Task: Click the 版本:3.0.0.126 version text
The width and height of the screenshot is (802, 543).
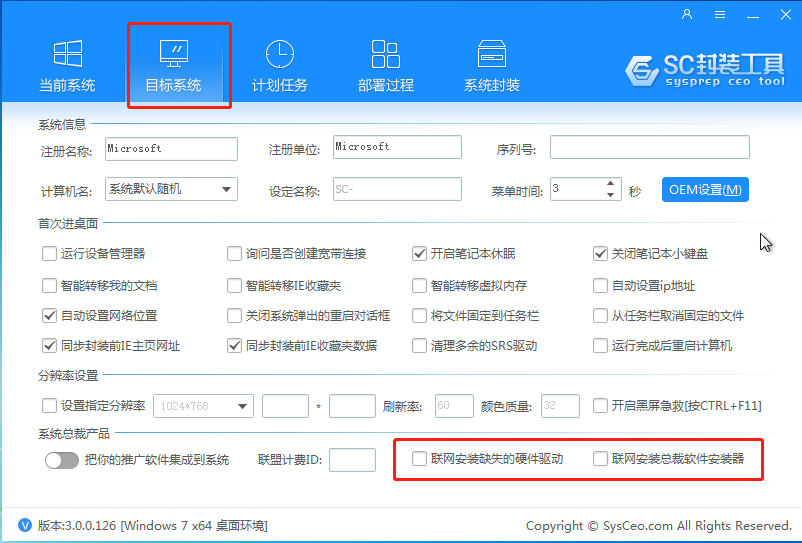Action: point(152,526)
